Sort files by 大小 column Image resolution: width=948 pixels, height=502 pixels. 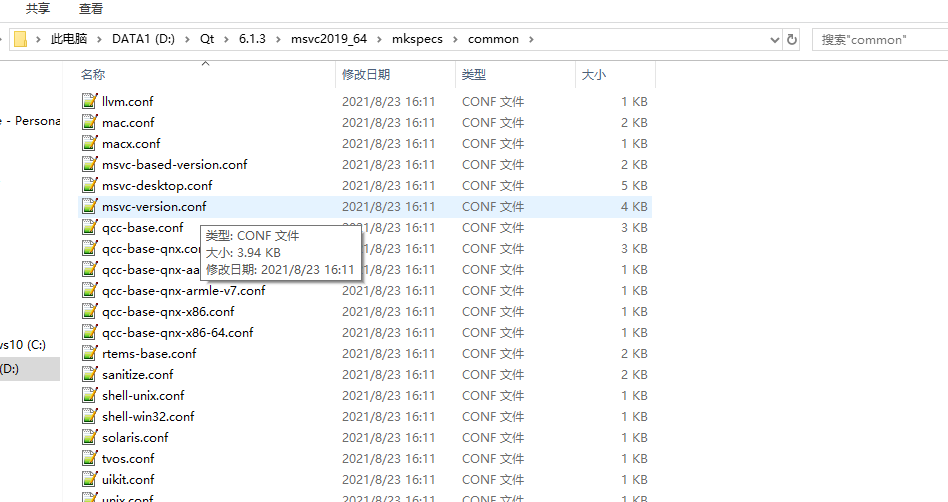[x=593, y=74]
